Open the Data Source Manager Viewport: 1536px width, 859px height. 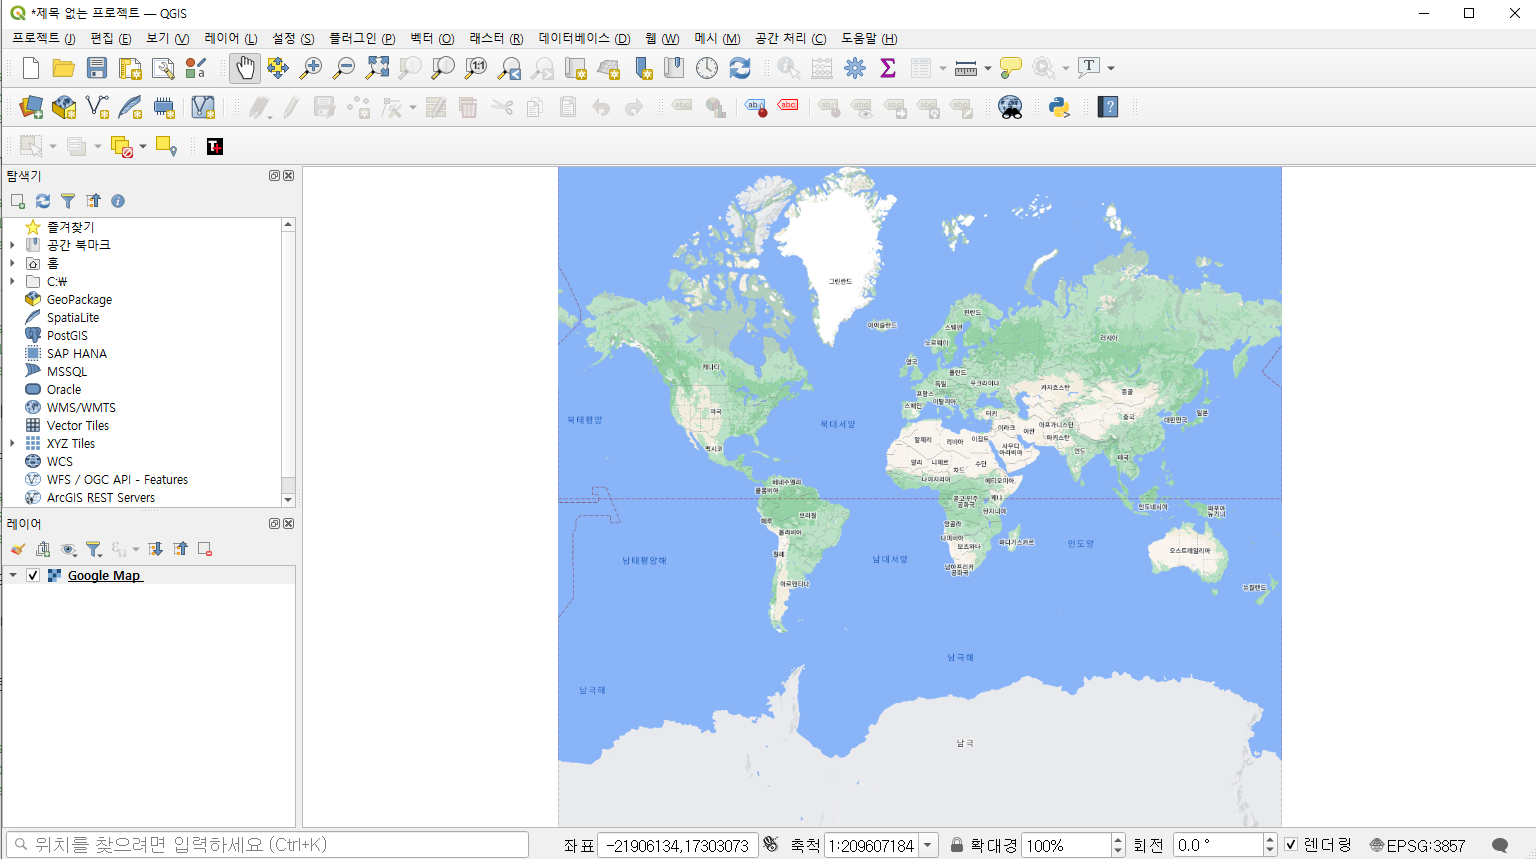[x=29, y=107]
